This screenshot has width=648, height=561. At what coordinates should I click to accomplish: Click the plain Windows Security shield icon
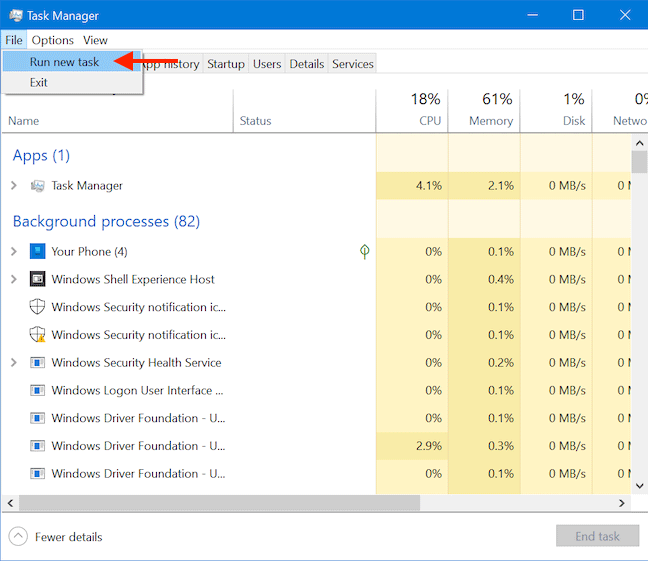[37, 307]
